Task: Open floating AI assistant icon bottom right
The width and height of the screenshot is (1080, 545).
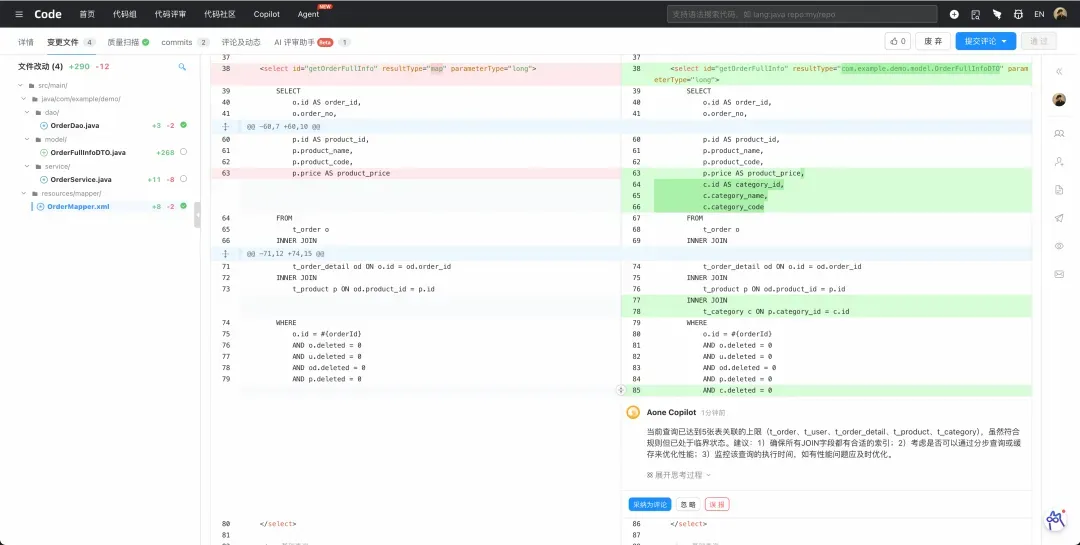Action: [x=1056, y=520]
